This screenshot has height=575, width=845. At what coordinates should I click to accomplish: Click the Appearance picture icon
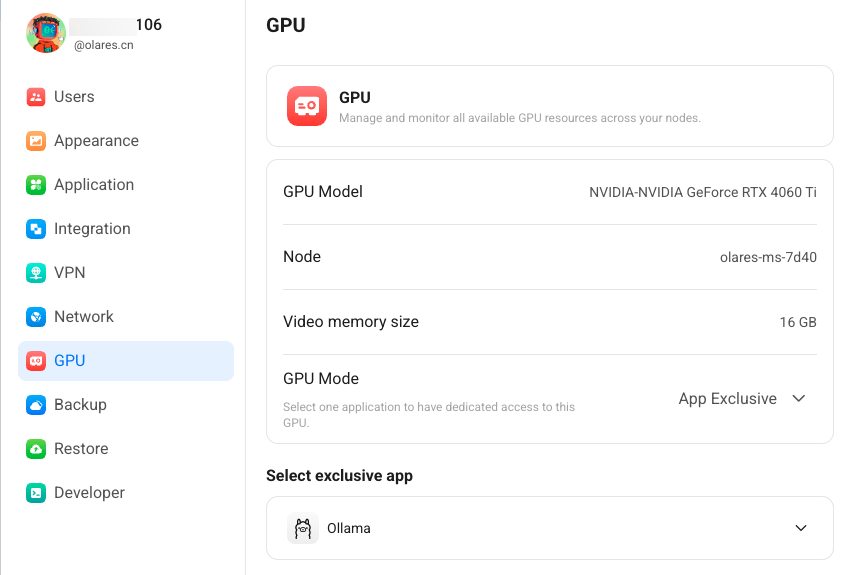[36, 141]
